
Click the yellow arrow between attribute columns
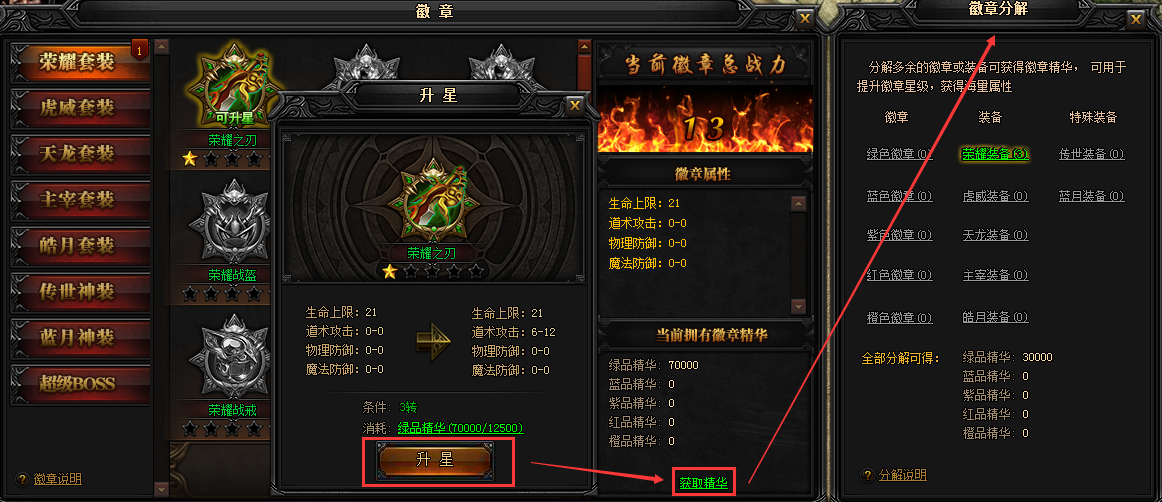click(434, 341)
